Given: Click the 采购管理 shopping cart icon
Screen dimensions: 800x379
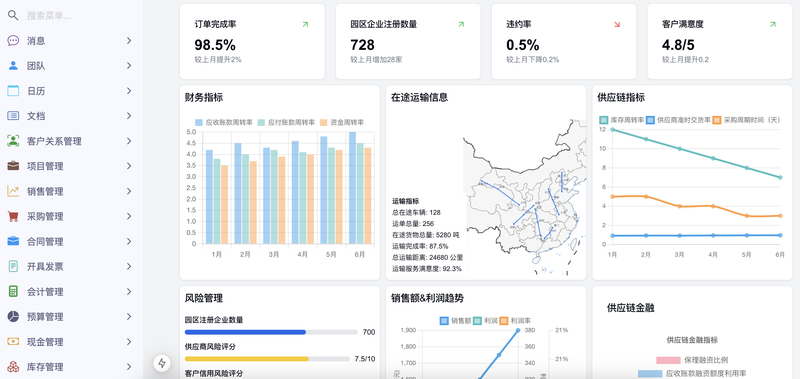Looking at the screenshot, I should pos(13,216).
